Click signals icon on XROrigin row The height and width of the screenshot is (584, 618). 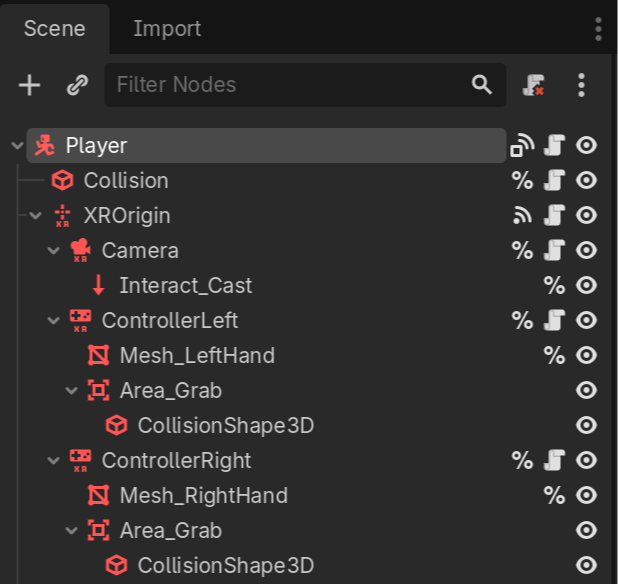(x=522, y=215)
